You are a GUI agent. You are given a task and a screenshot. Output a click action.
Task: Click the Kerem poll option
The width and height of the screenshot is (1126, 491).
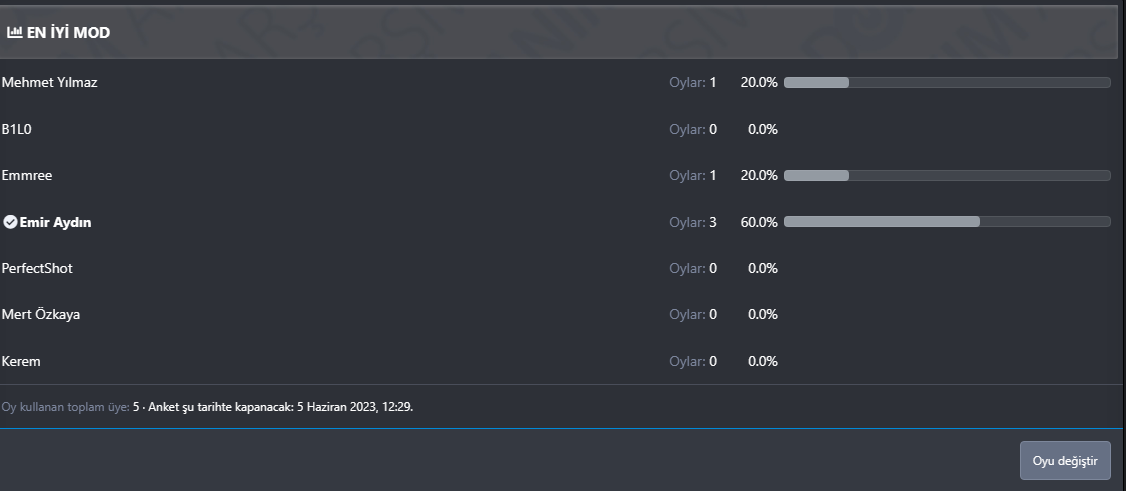(21, 361)
